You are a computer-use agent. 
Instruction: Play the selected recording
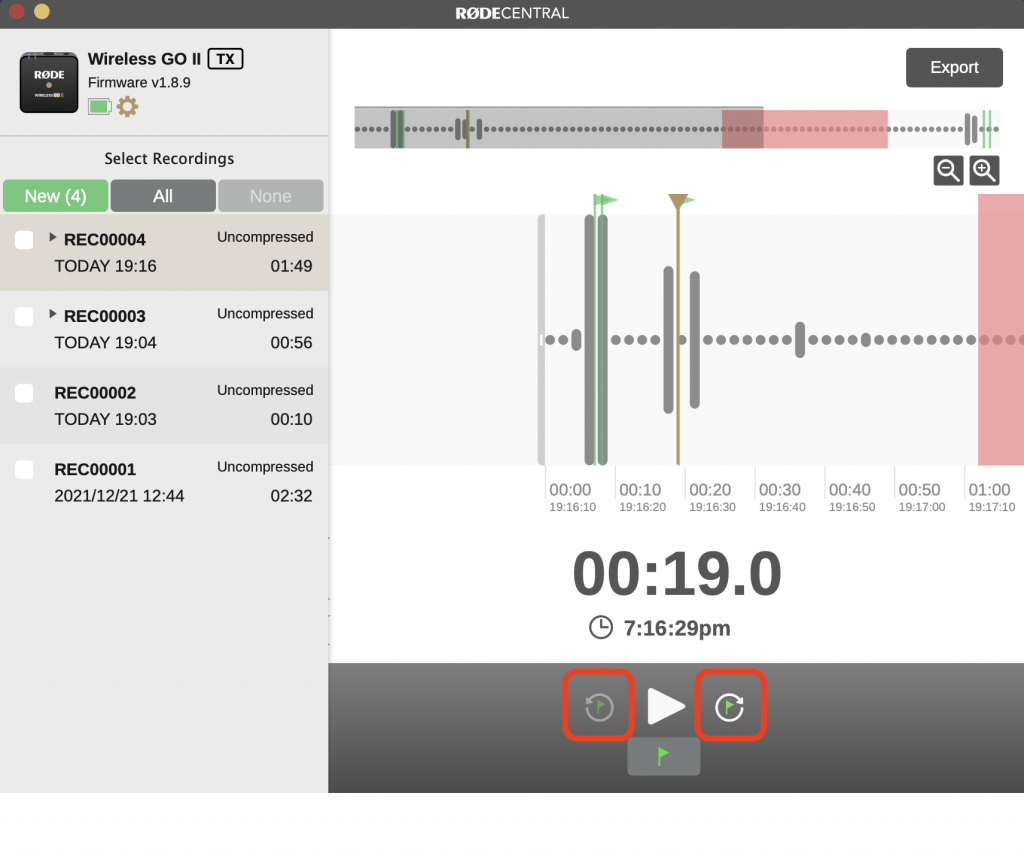pyautogui.click(x=665, y=706)
